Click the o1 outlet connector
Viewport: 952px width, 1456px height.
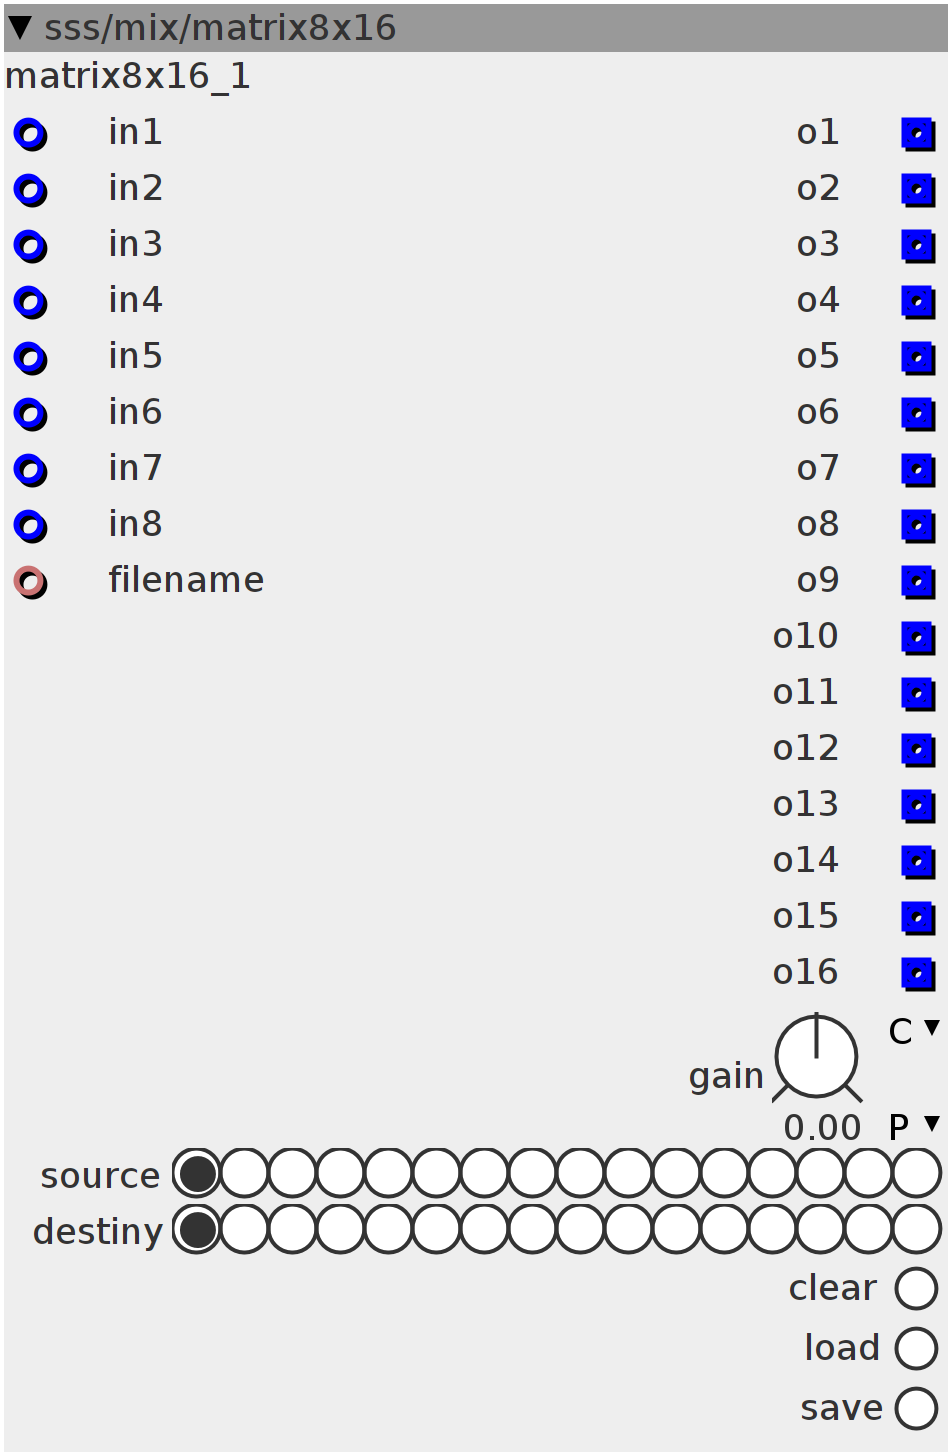(918, 134)
